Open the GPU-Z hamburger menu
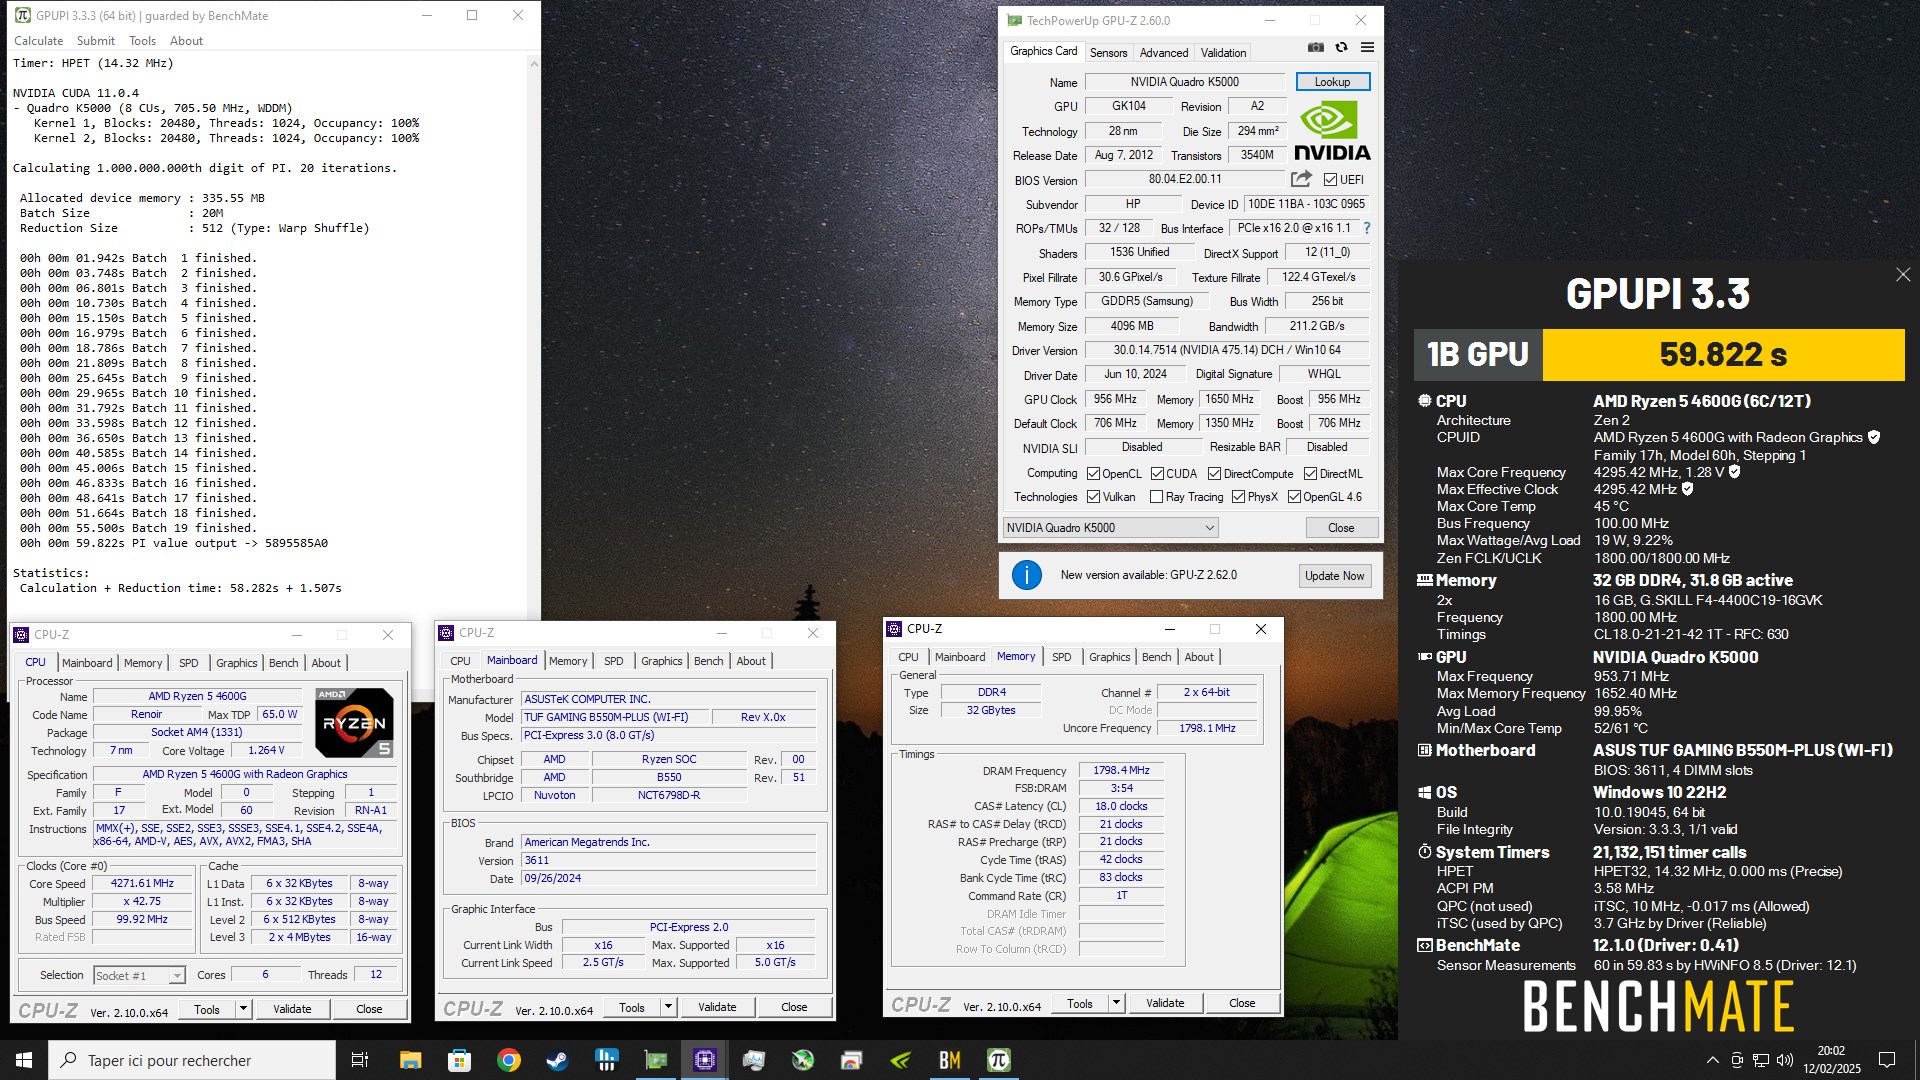The height and width of the screenshot is (1080, 1920). 1367,47
